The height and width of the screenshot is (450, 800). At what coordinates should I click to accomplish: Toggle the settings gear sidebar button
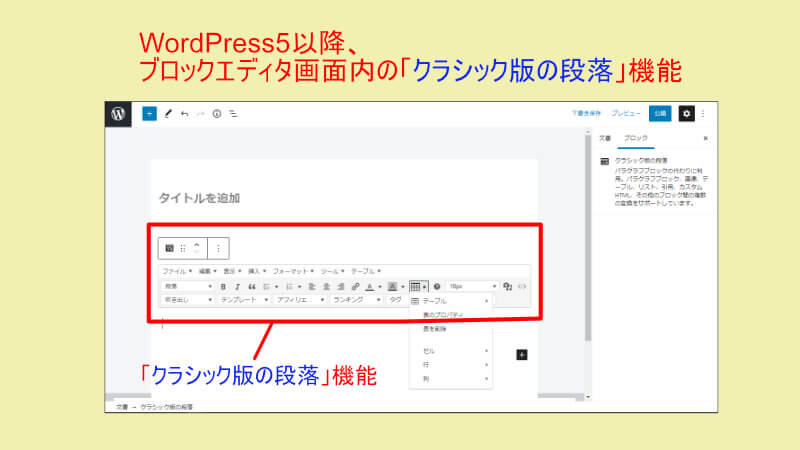pos(686,114)
